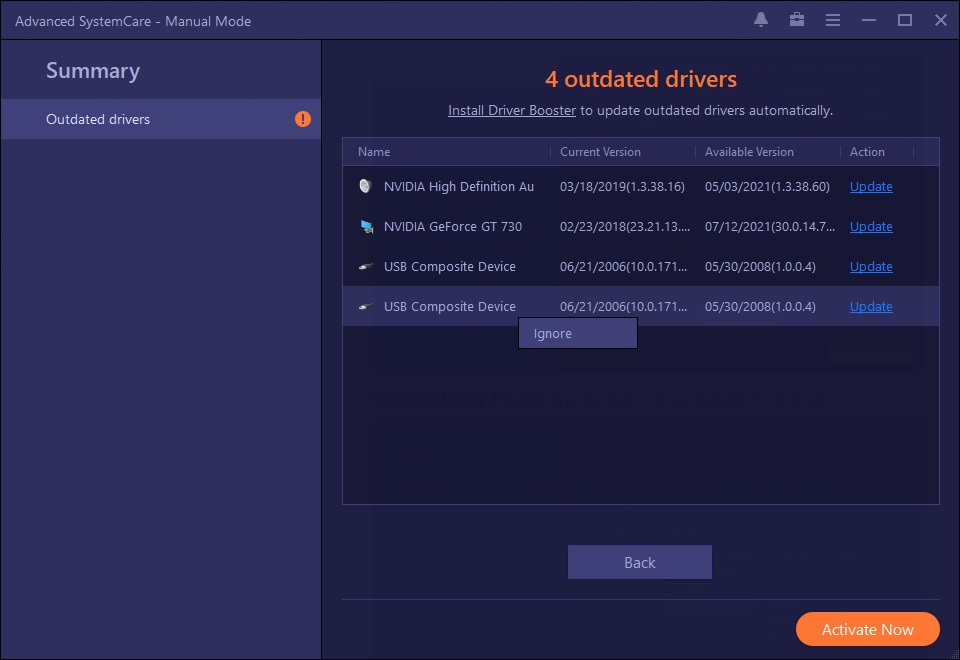960x660 pixels.
Task: Click the Available Version column header
Action: coord(749,152)
